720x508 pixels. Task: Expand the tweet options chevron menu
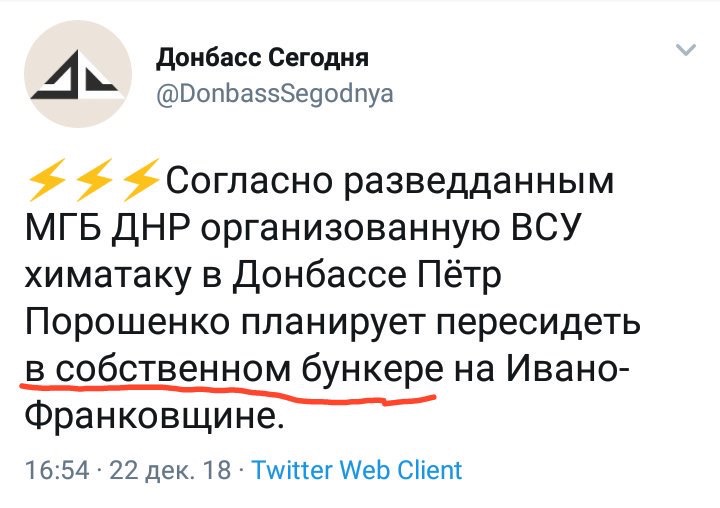685,49
